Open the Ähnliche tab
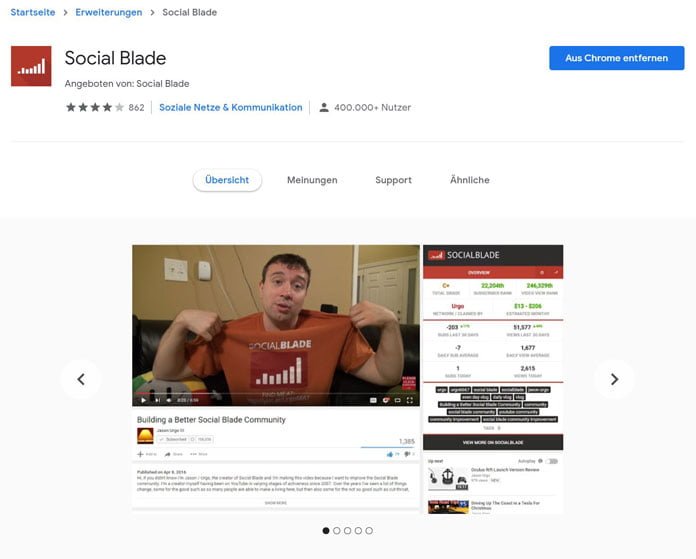 click(469, 180)
